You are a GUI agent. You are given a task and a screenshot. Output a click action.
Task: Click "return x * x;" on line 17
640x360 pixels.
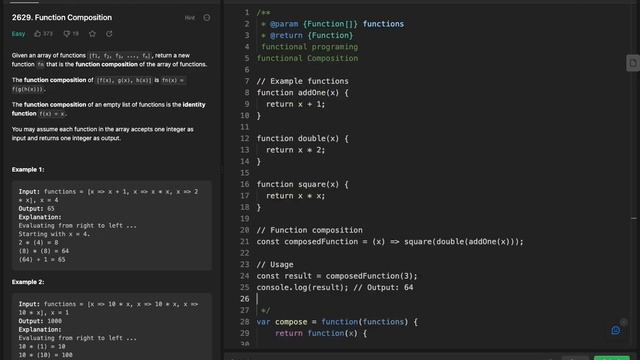tap(296, 196)
